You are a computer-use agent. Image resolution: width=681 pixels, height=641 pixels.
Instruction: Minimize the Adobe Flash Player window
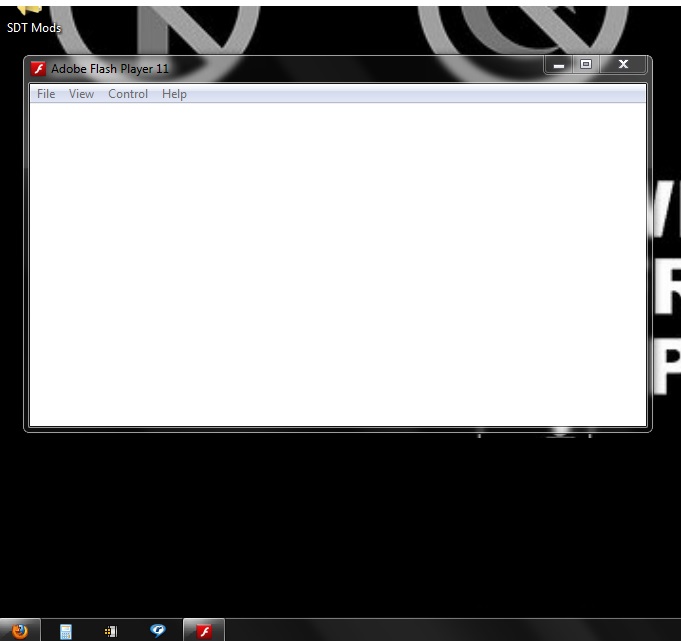point(559,65)
